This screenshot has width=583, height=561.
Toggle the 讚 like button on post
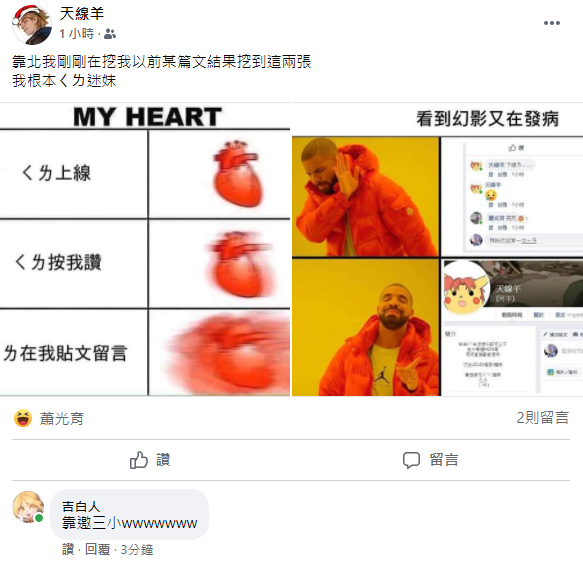pos(150,460)
